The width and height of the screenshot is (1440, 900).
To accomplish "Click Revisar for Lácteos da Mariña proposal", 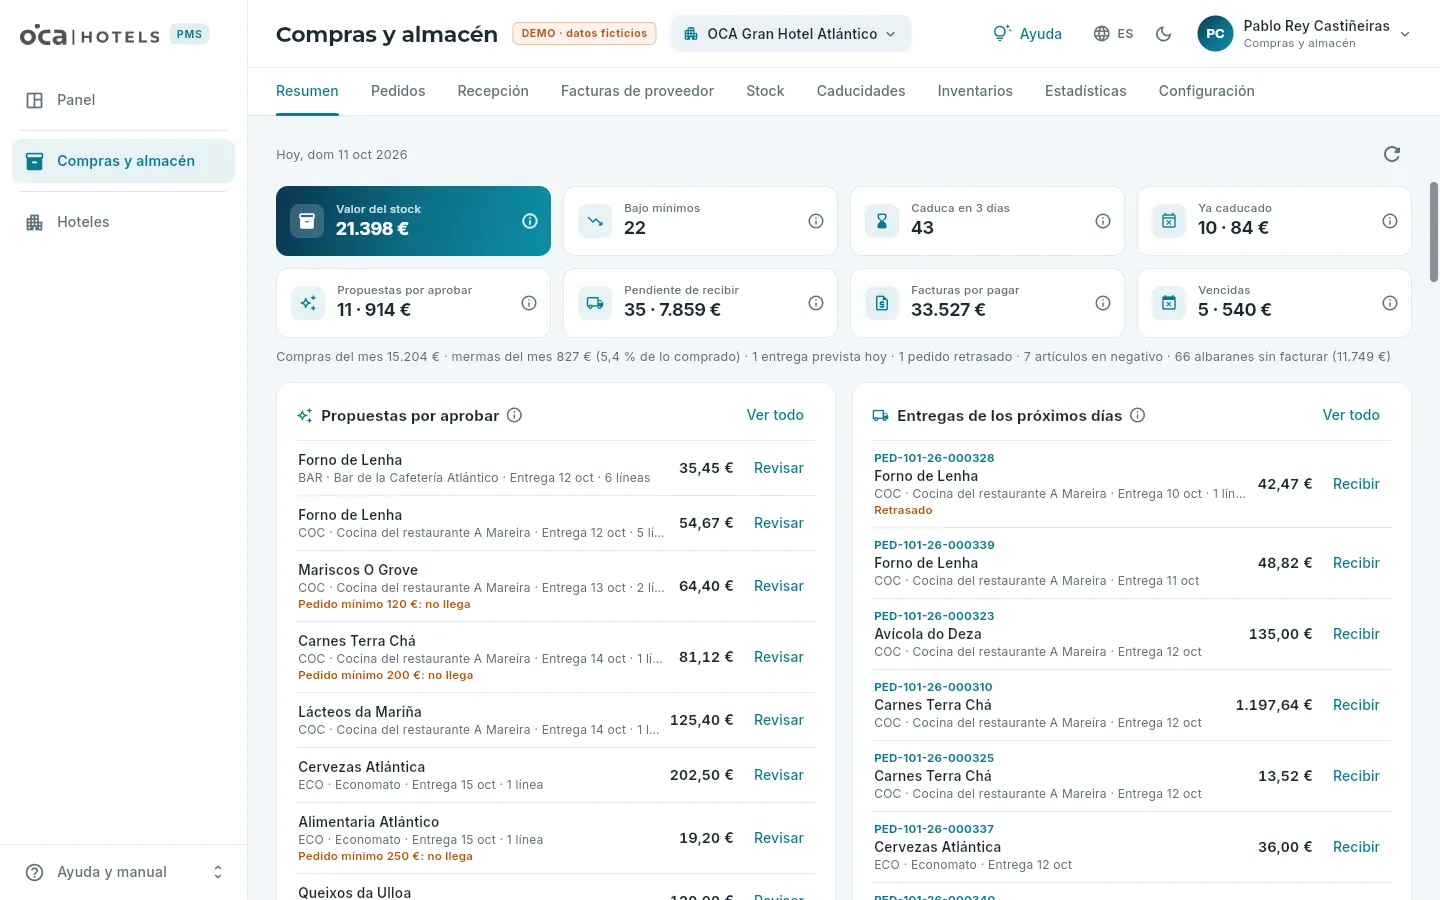I will tap(779, 720).
